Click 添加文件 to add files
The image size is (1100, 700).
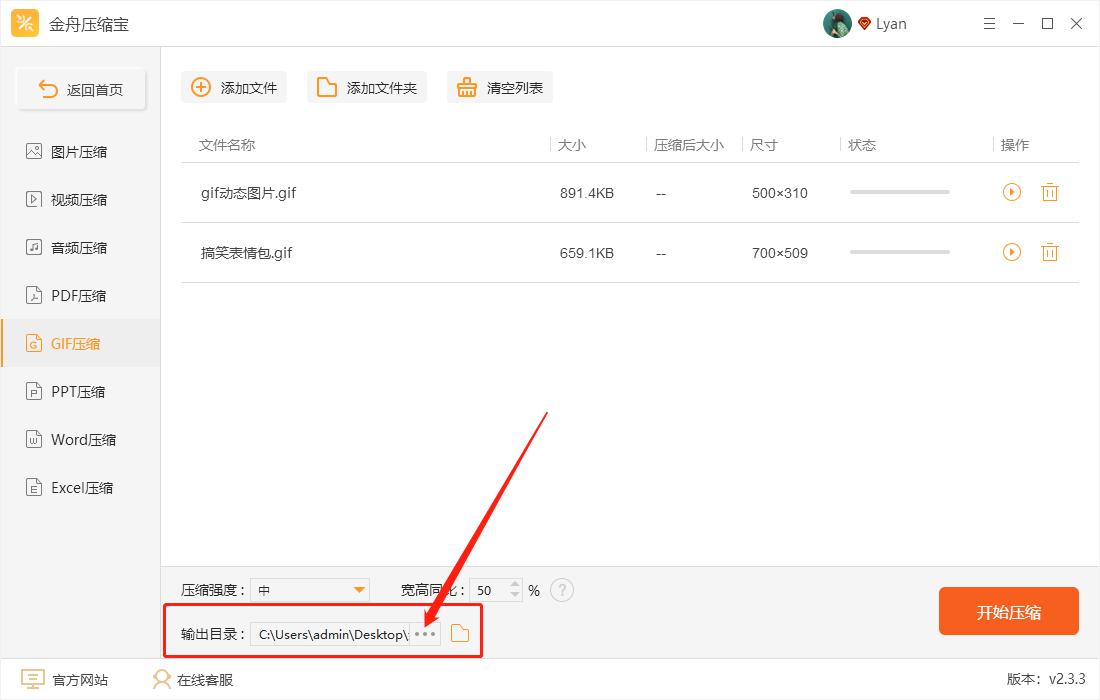[x=233, y=87]
